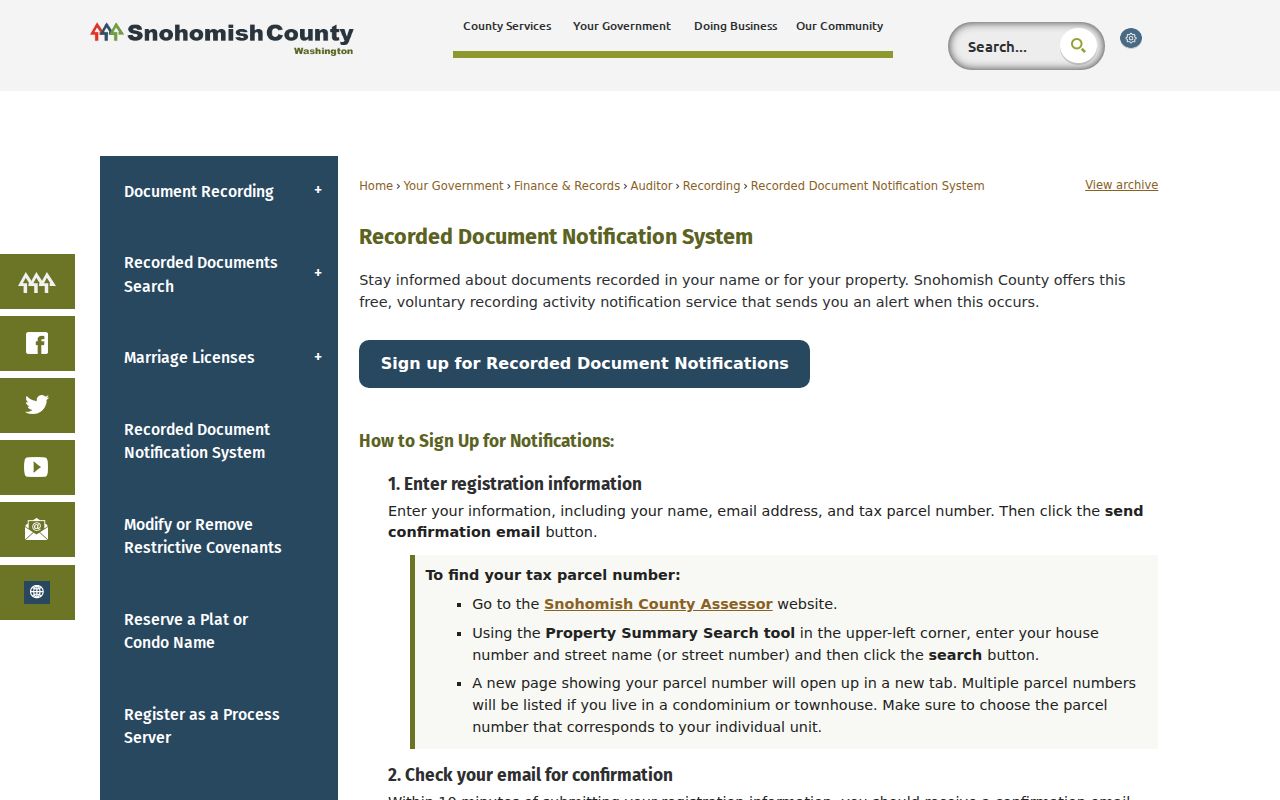Click in the Search text field

[x=1005, y=46]
